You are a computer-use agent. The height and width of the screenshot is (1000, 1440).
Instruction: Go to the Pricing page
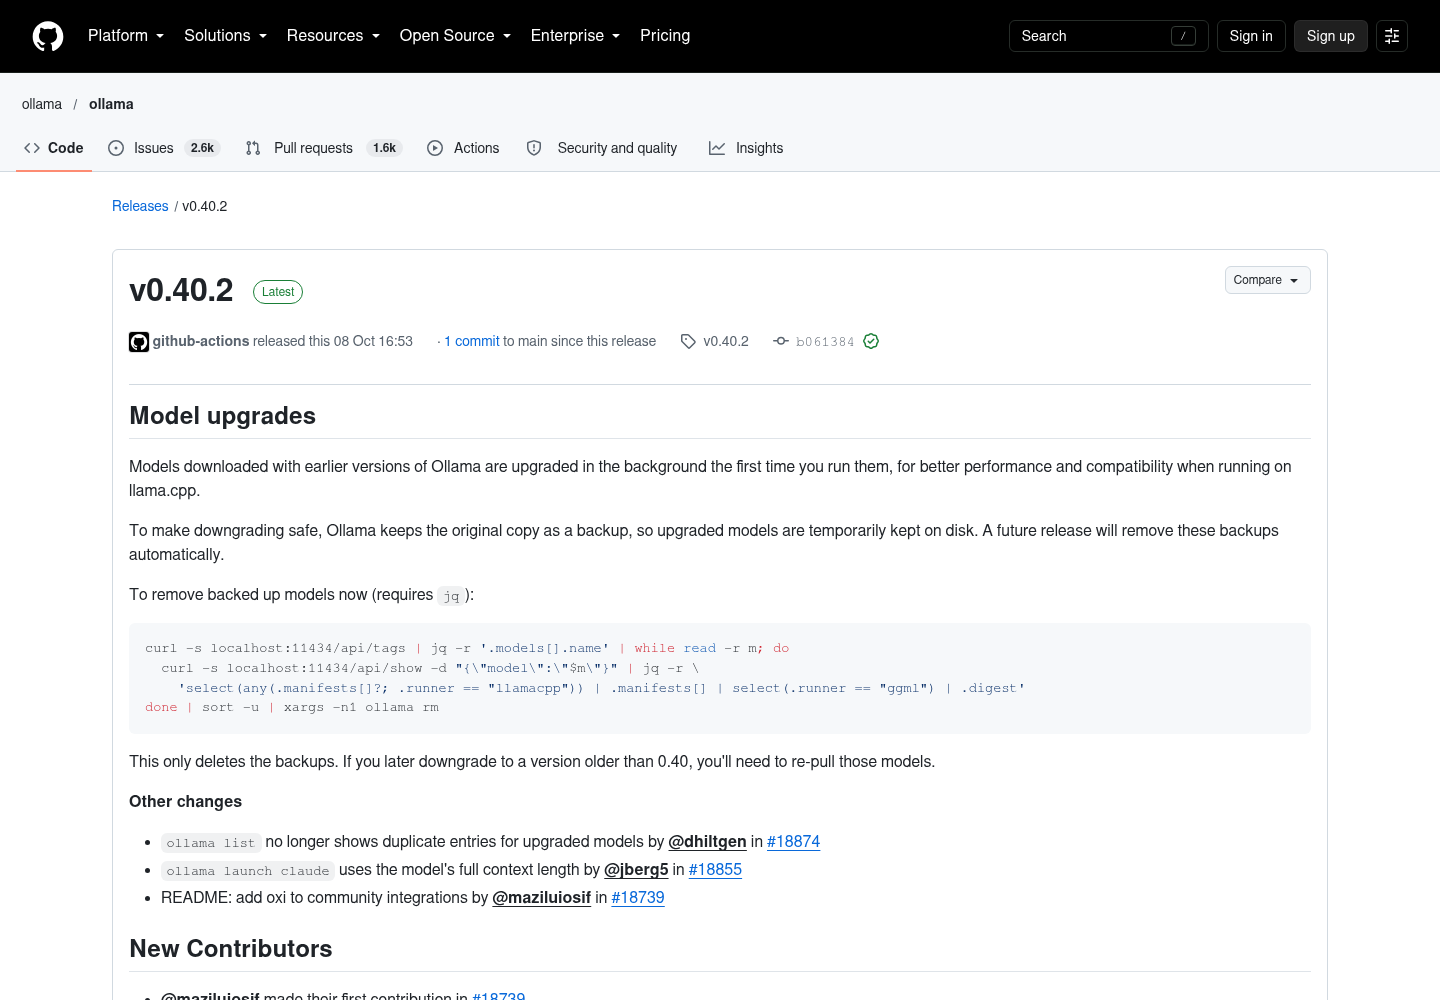(665, 36)
